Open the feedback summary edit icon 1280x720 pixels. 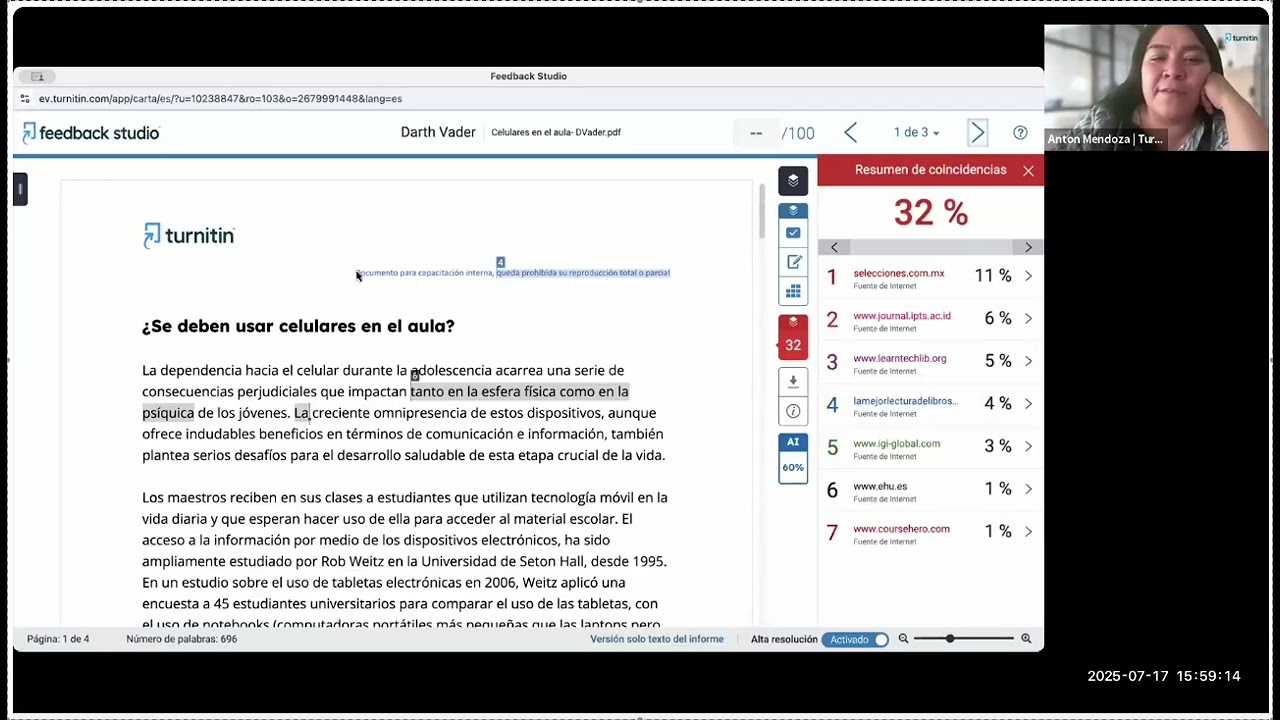click(x=793, y=262)
